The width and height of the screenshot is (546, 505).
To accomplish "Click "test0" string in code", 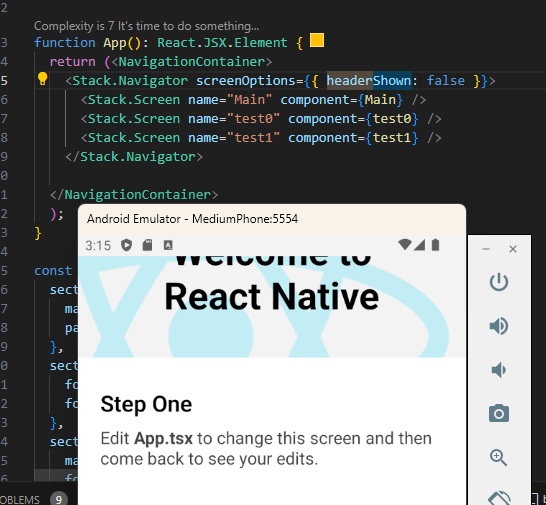I will [253, 119].
